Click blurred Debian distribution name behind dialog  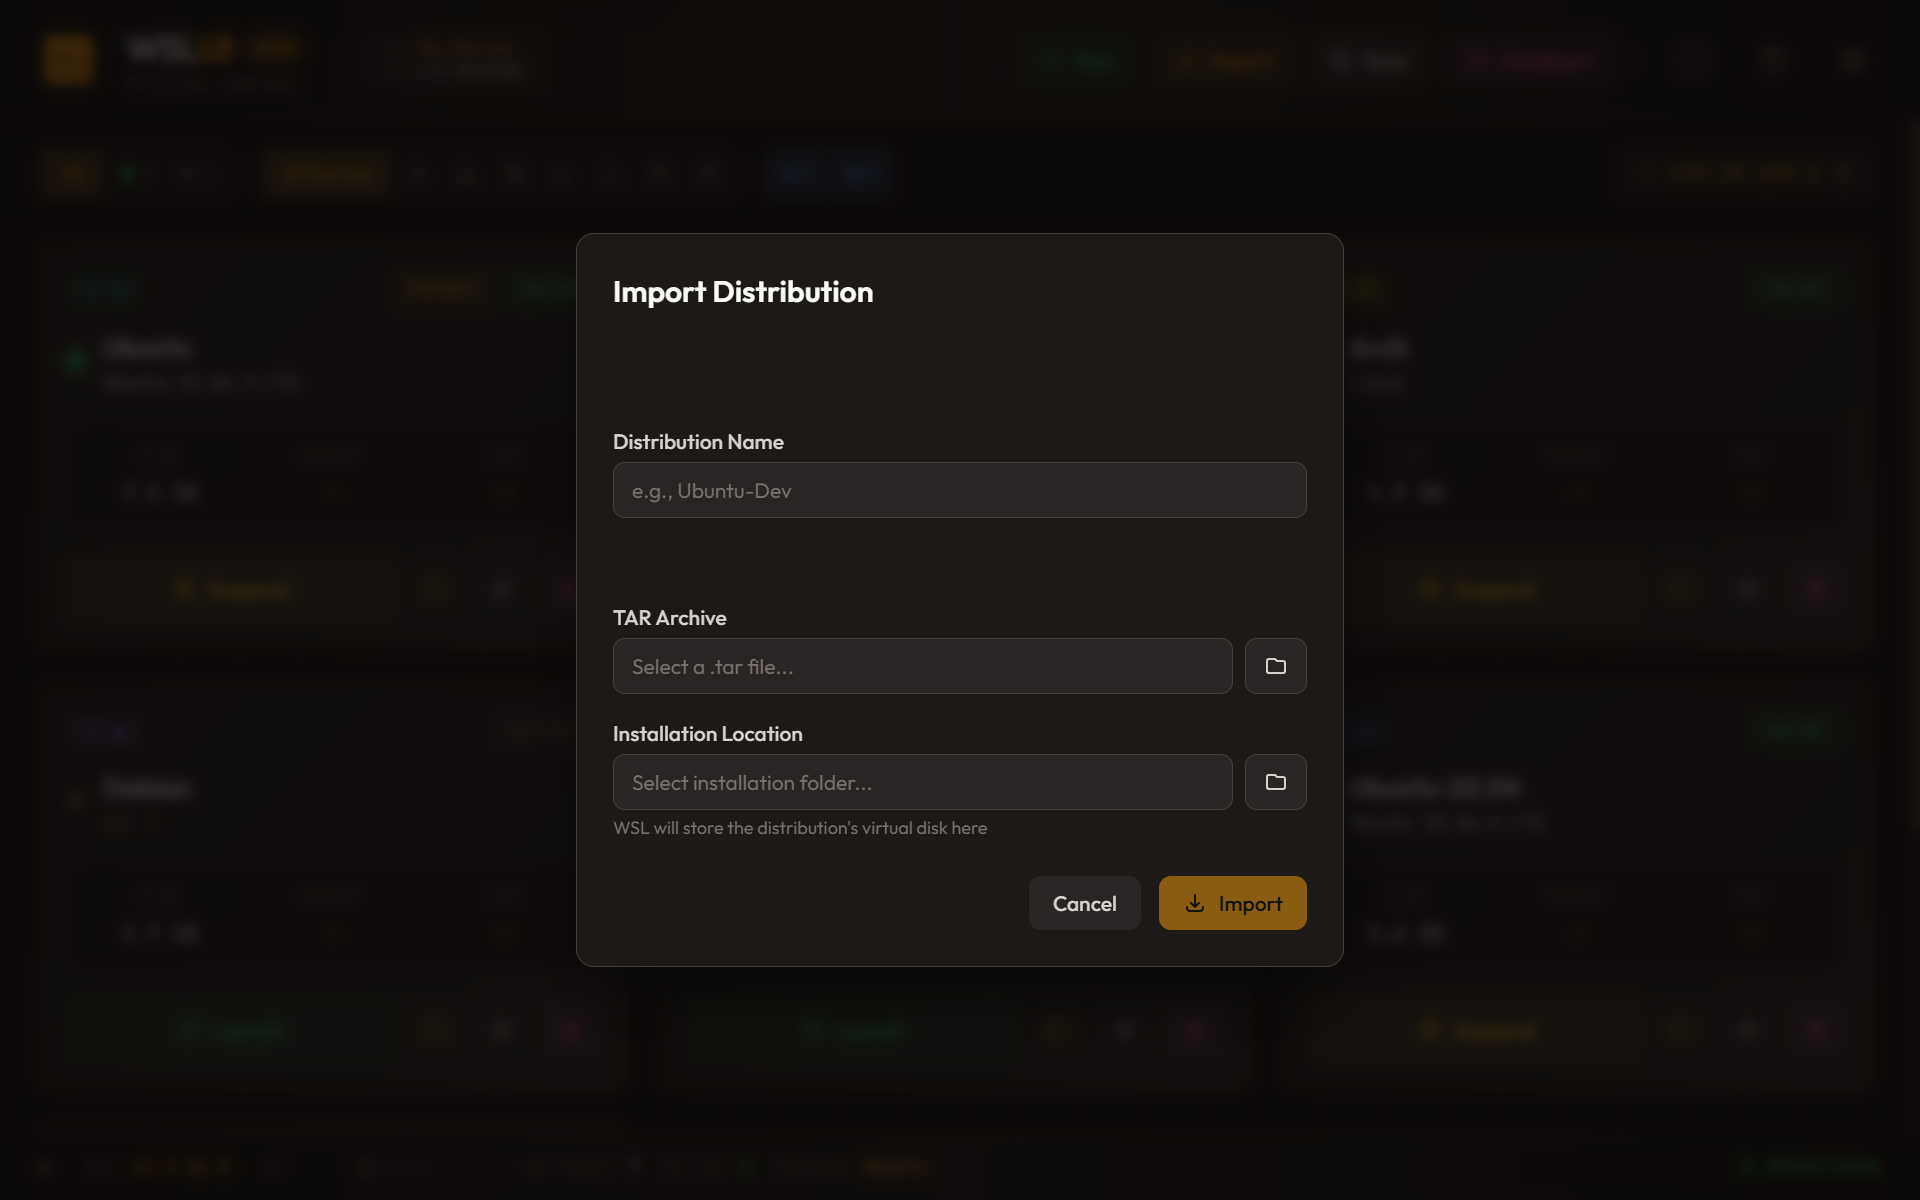tap(147, 788)
